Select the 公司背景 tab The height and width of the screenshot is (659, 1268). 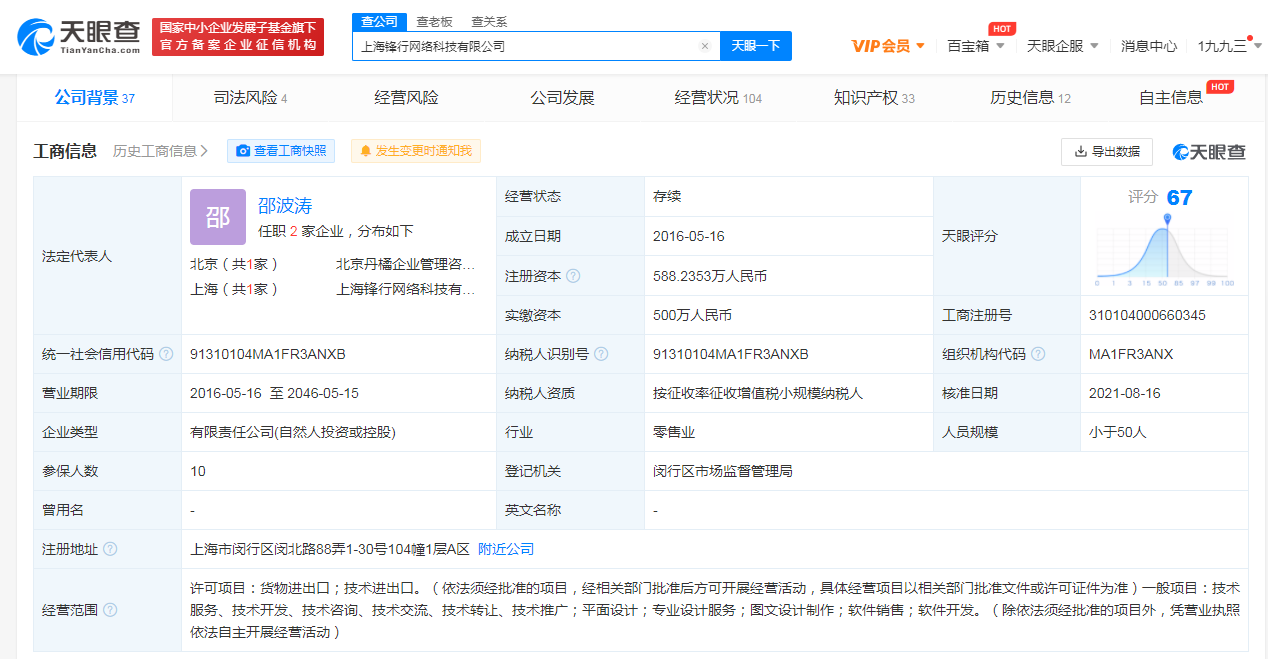click(95, 98)
